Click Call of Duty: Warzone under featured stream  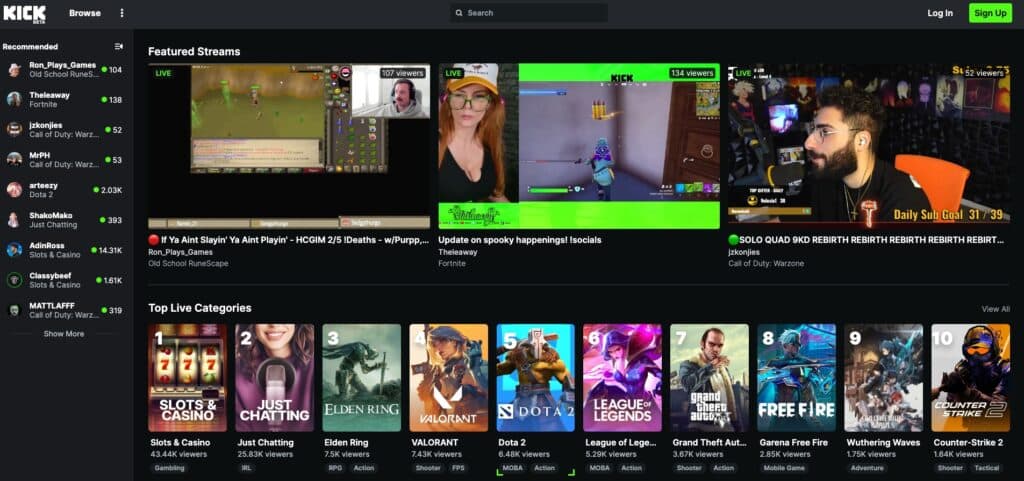click(766, 264)
